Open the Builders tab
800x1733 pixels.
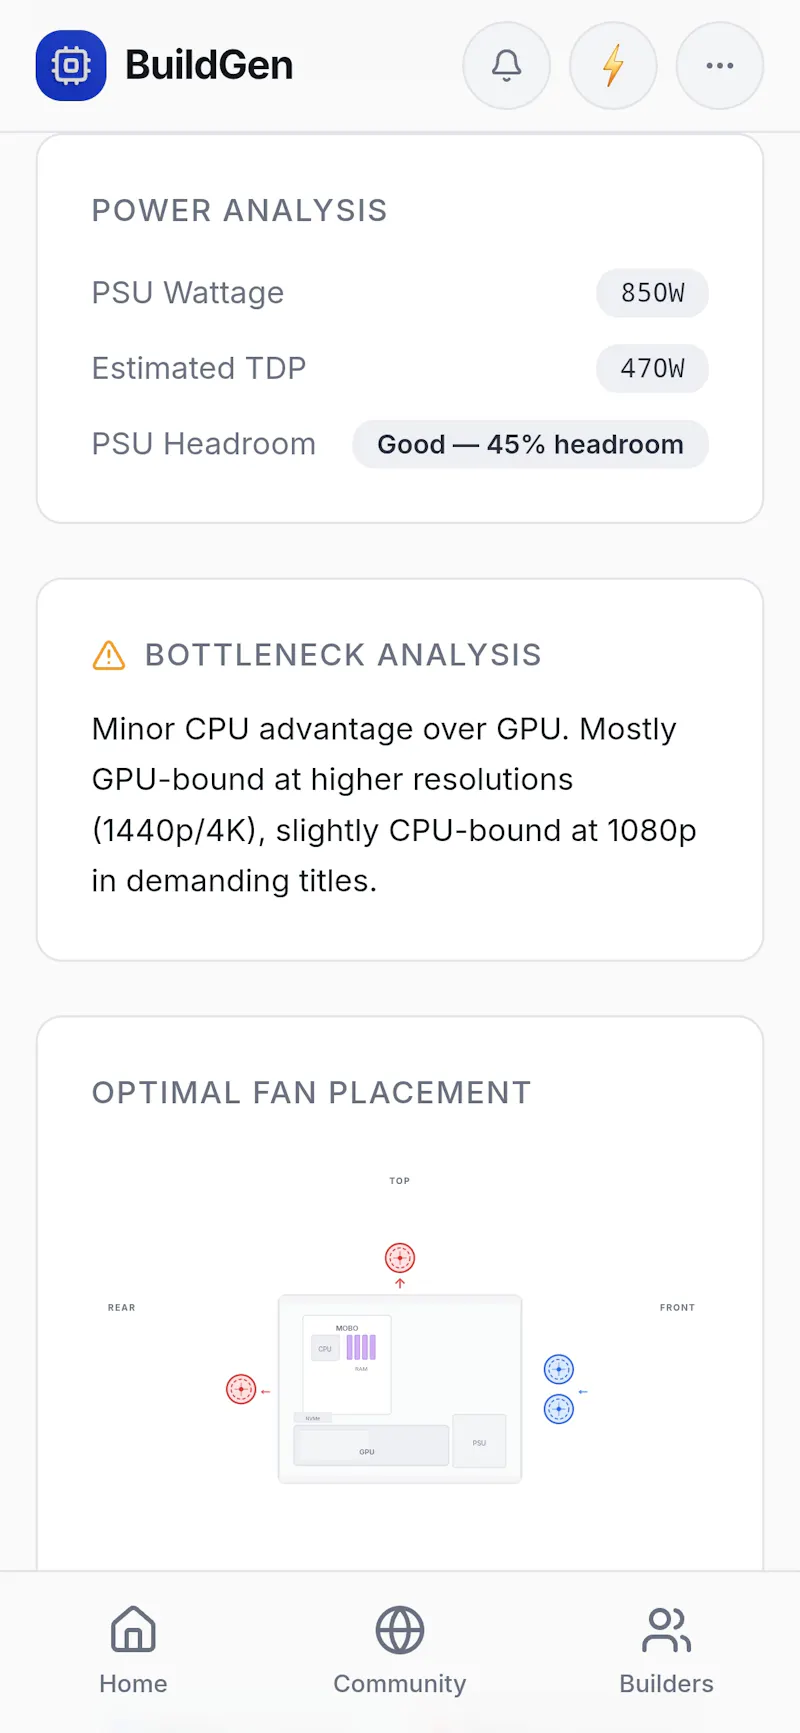click(x=666, y=1651)
